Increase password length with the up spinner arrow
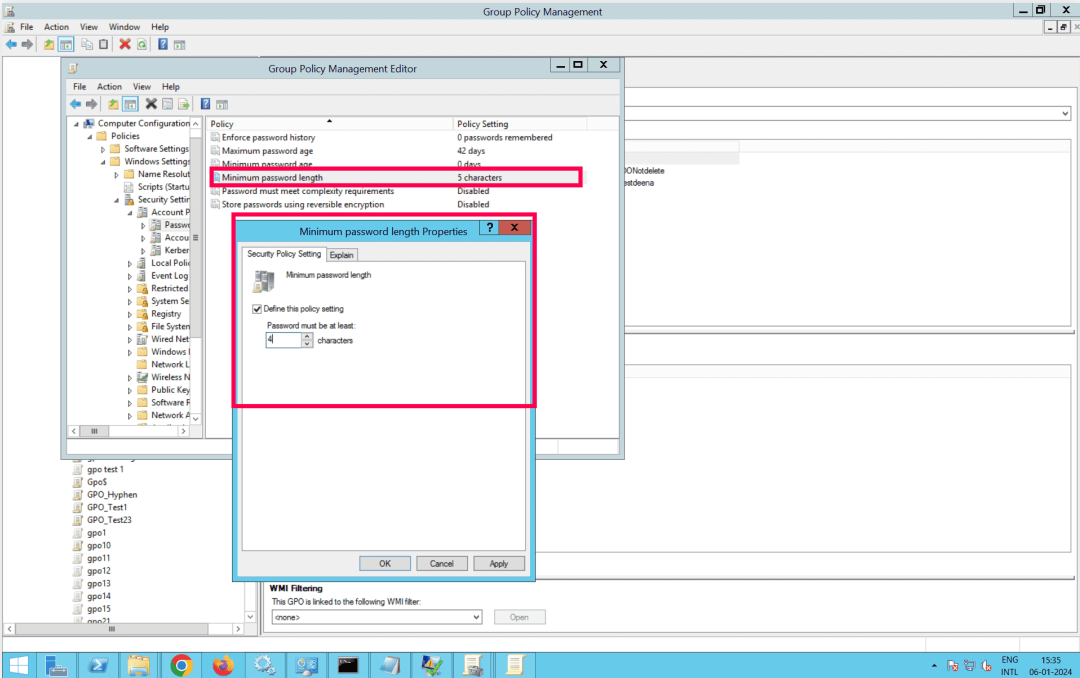The height and width of the screenshot is (678, 1080). pos(307,336)
